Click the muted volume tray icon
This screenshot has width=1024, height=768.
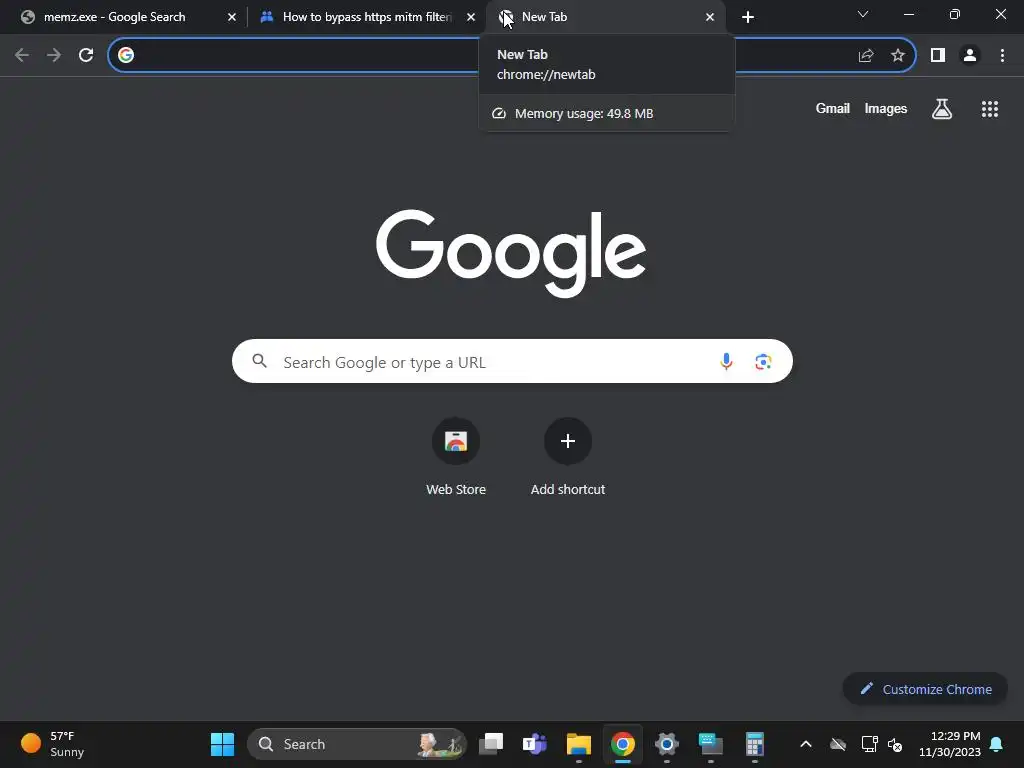895,744
